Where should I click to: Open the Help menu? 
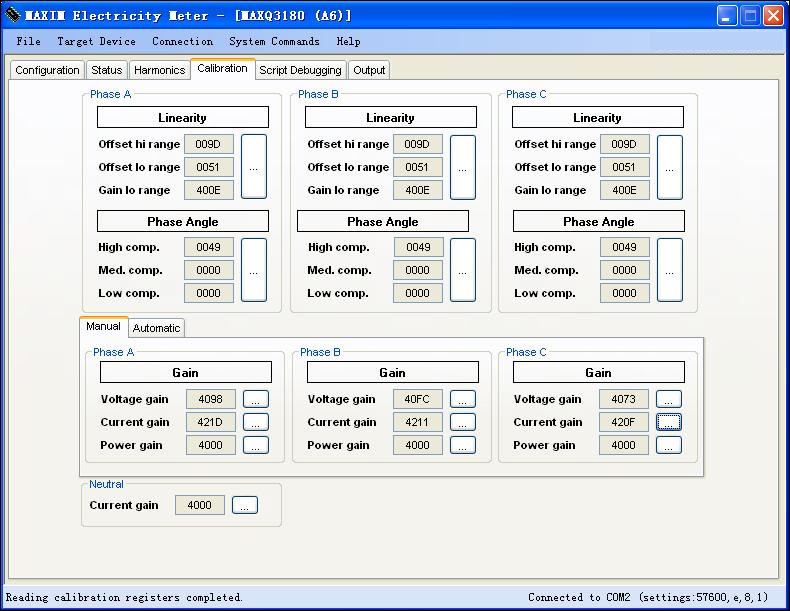pos(348,42)
